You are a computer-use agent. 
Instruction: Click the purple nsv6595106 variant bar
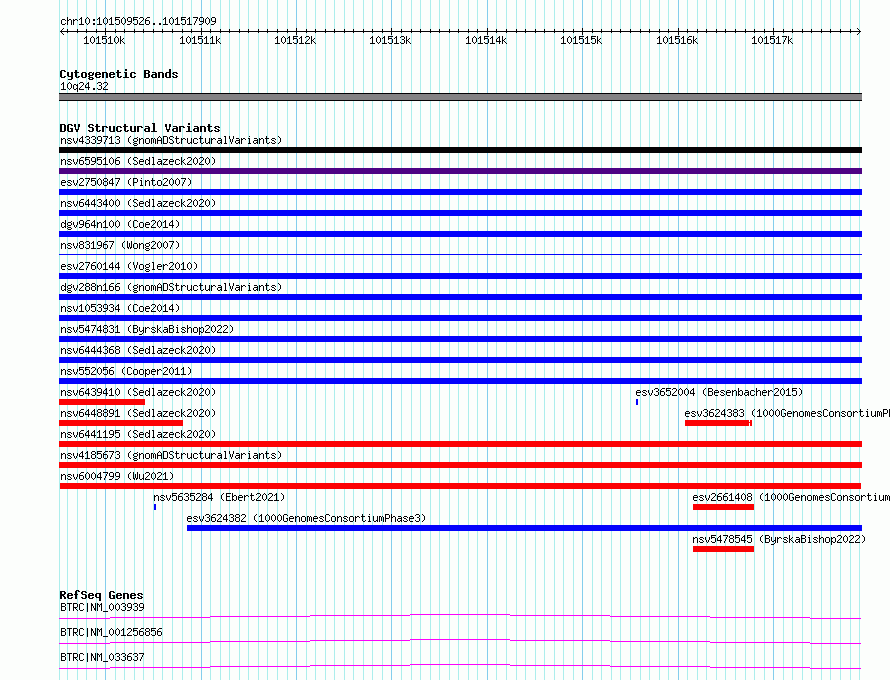click(x=460, y=171)
